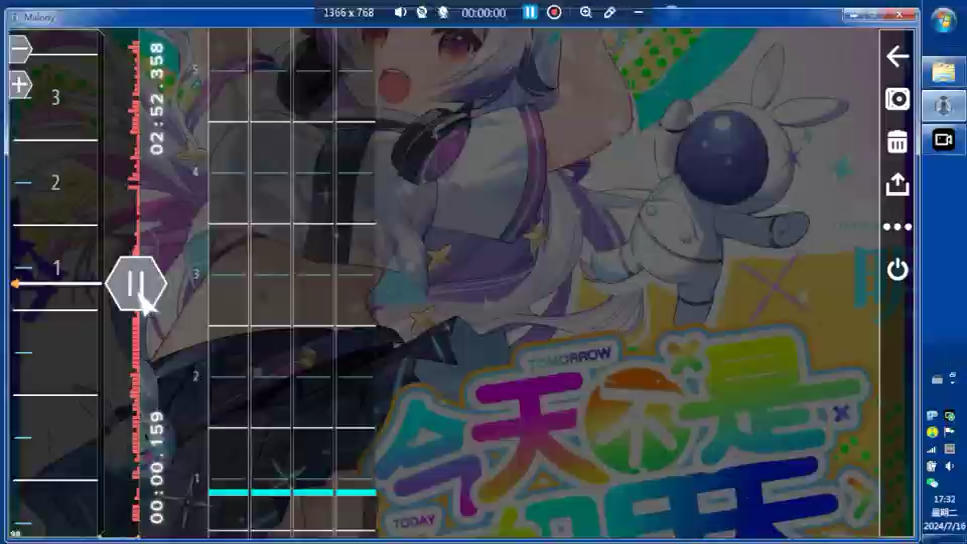Screen dimensions: 967x544
Task: Toggle the recorder webcam icon
Action: tap(422, 12)
